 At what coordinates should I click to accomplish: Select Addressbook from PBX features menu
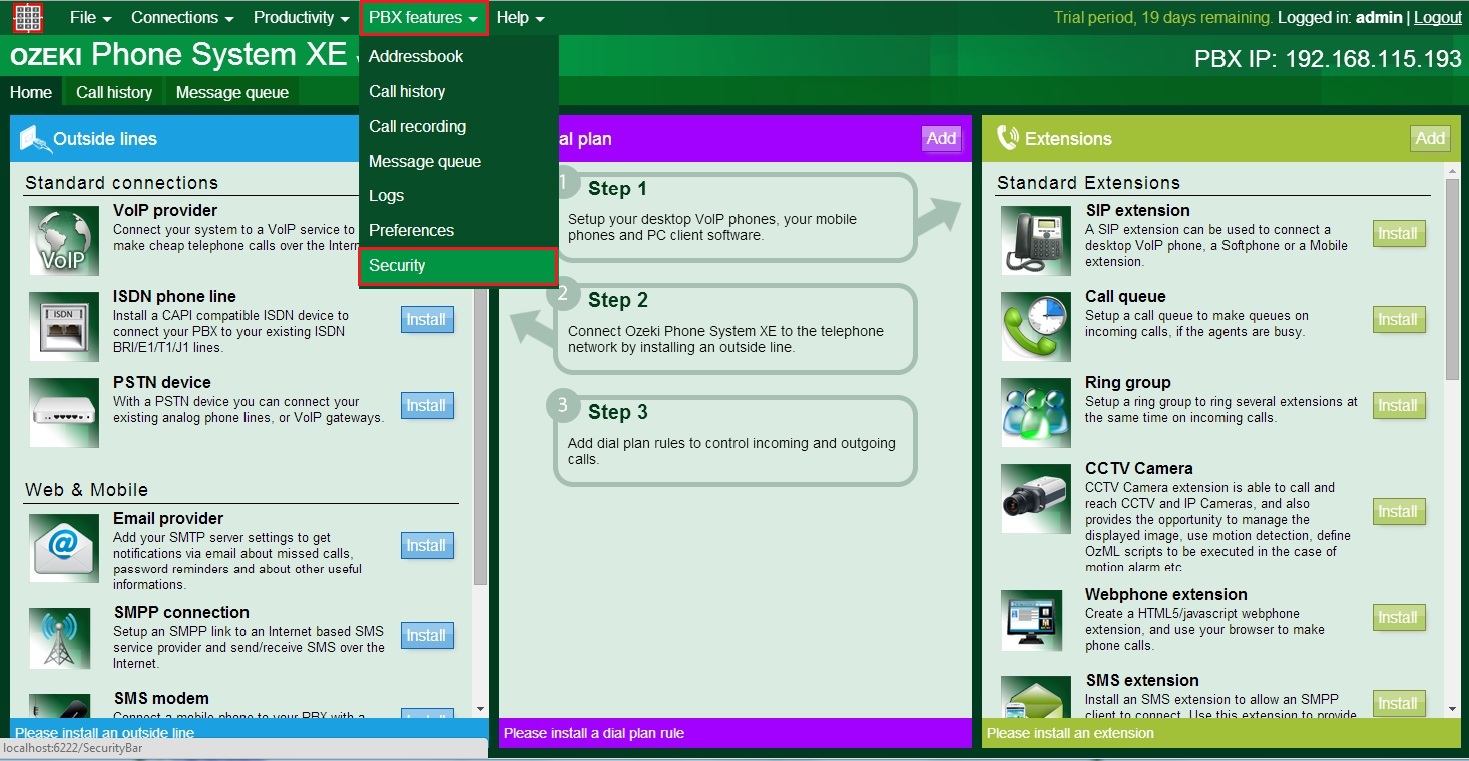click(x=459, y=57)
